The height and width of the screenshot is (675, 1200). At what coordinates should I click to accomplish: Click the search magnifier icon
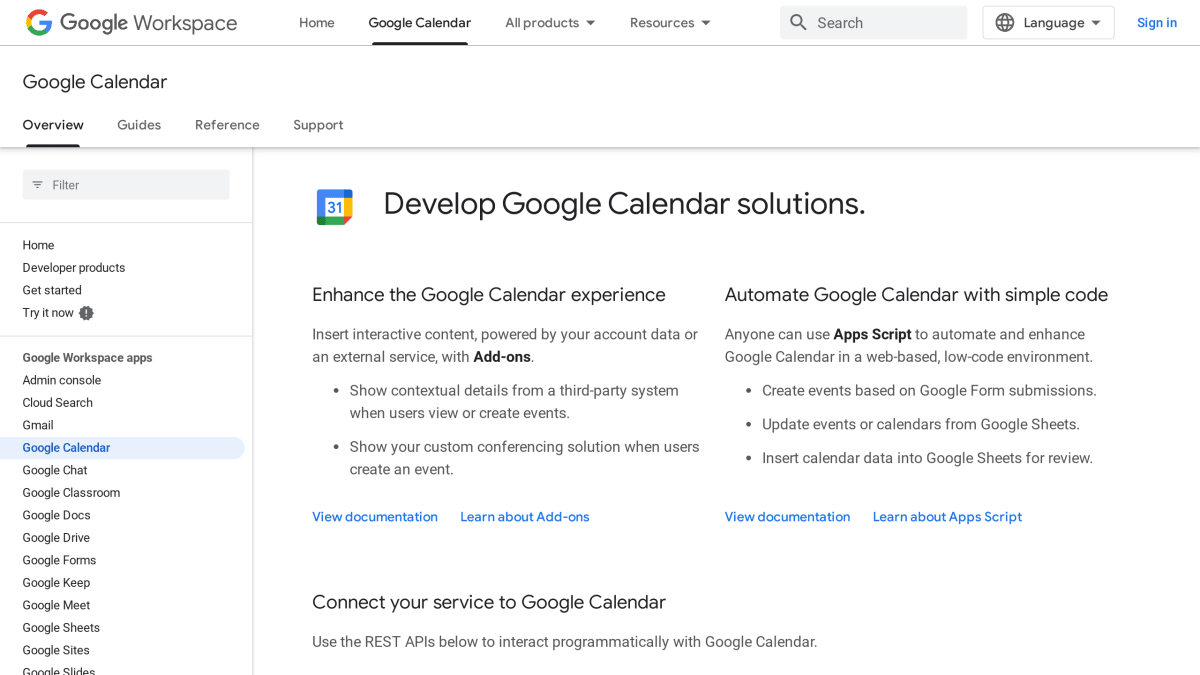(798, 22)
